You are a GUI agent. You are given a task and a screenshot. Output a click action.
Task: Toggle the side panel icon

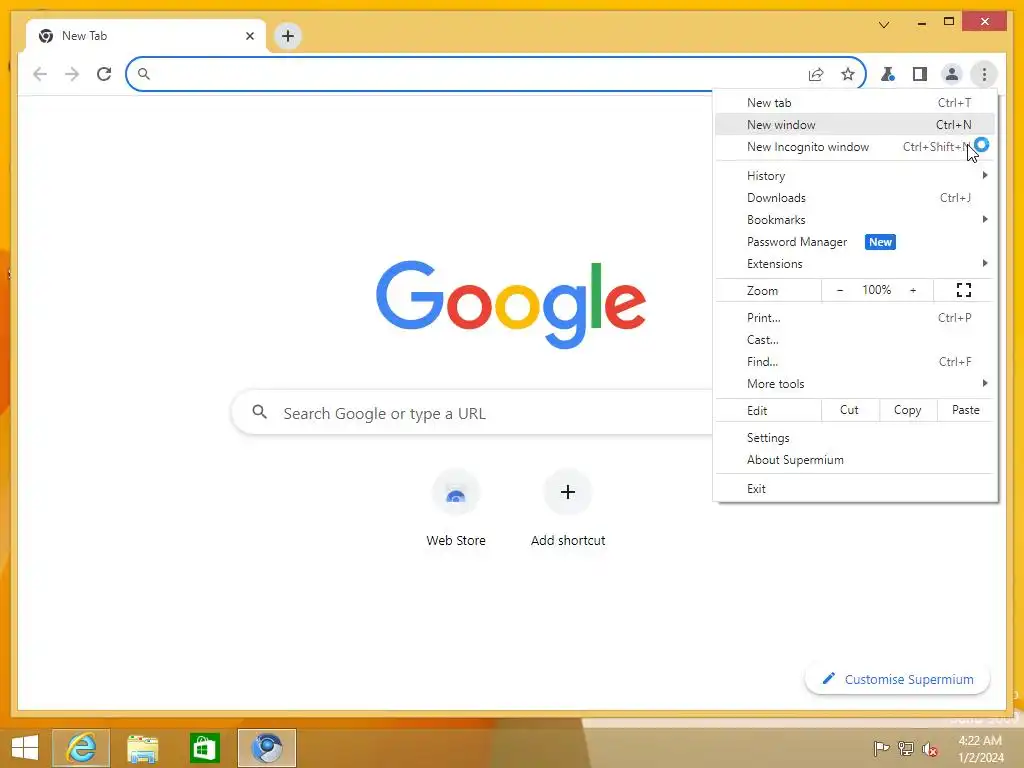920,74
